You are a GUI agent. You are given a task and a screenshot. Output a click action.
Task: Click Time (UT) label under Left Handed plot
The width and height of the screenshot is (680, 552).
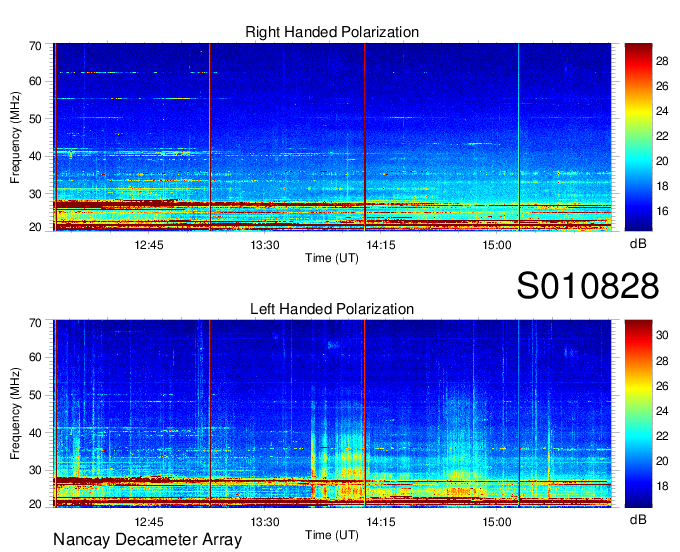point(332,535)
